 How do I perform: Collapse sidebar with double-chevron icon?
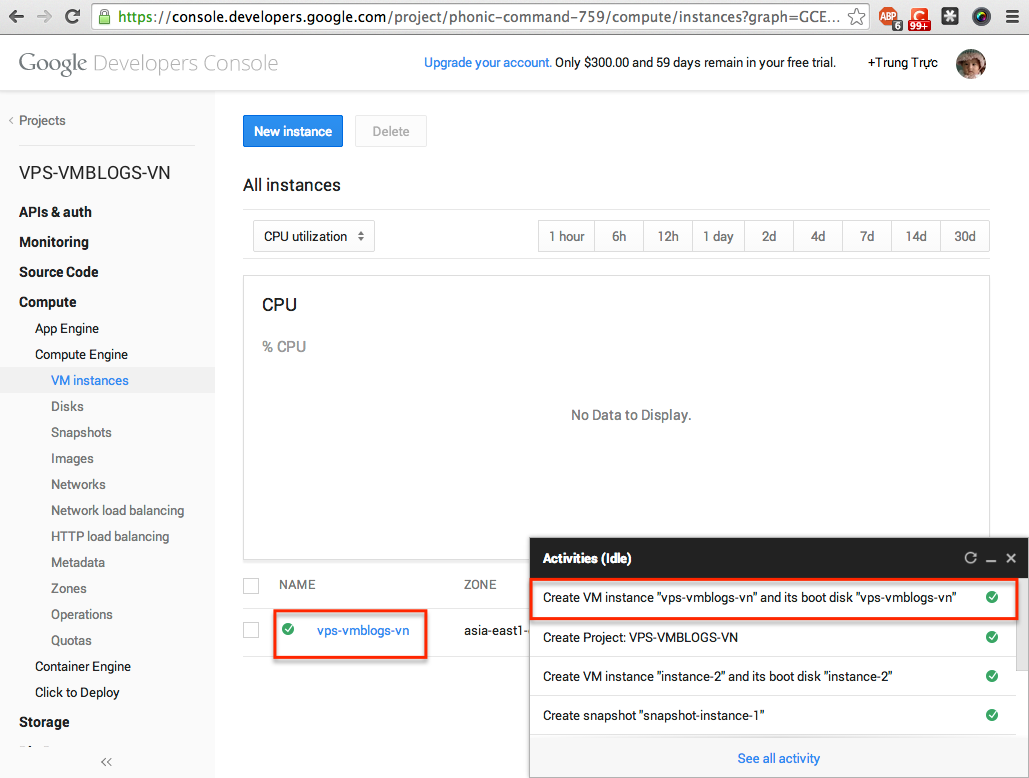click(107, 762)
